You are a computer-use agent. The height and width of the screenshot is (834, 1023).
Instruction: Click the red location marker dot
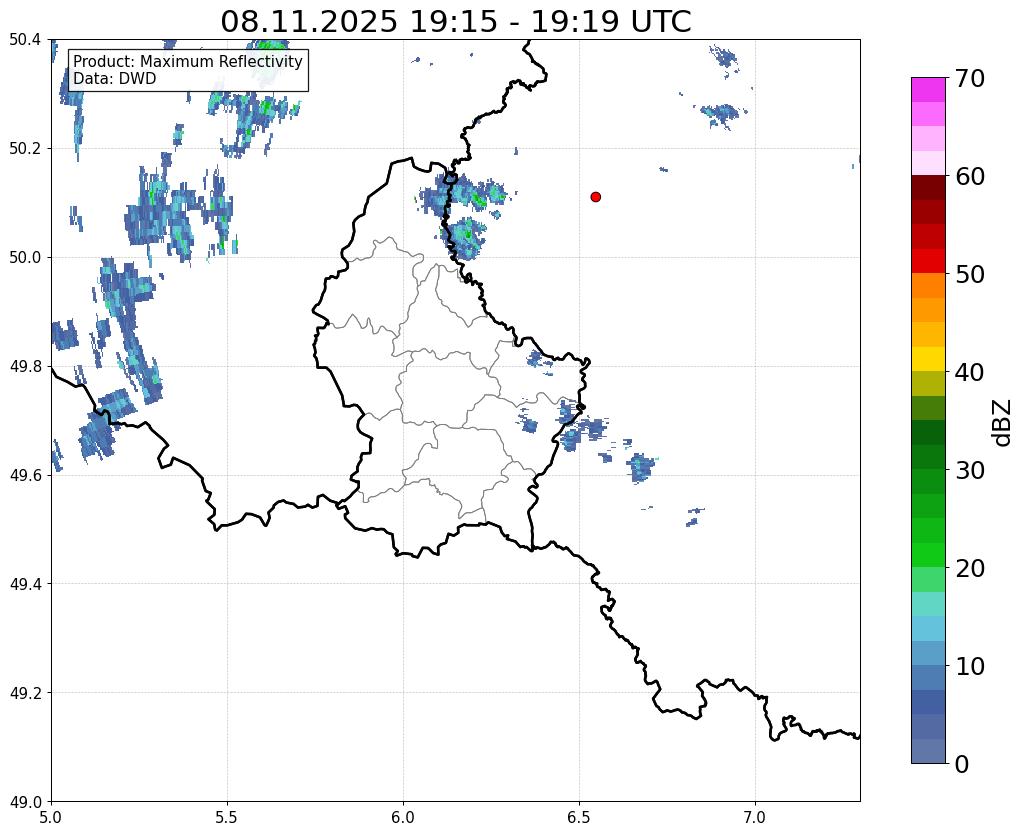(x=595, y=197)
